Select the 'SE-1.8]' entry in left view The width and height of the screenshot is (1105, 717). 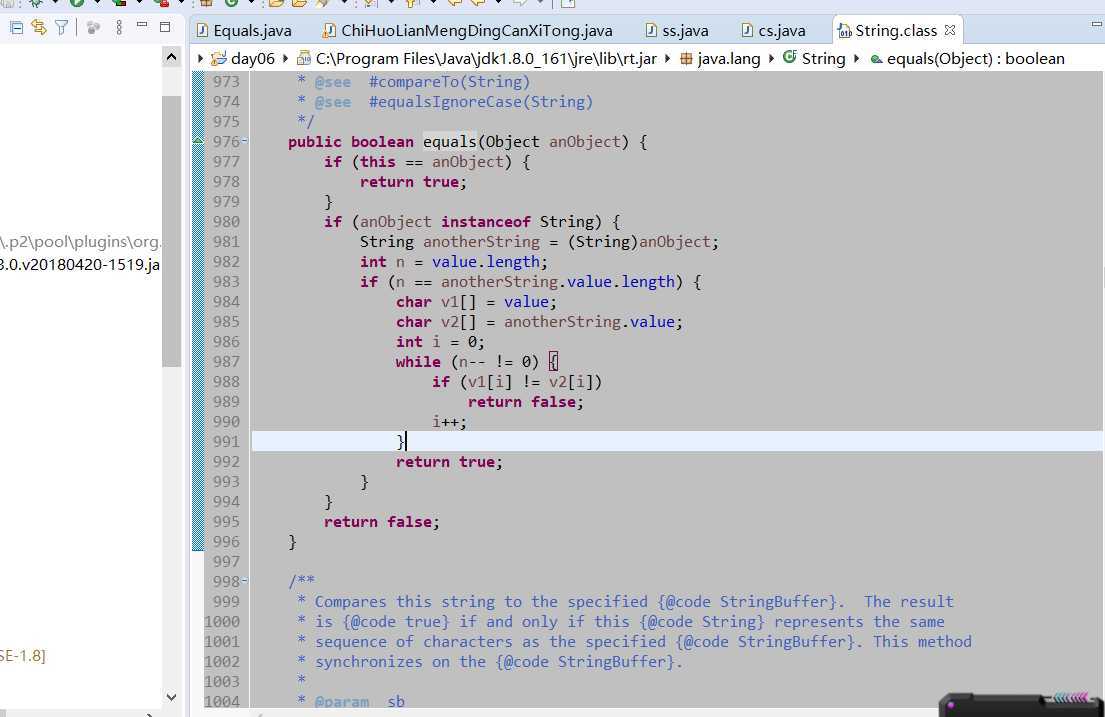[23, 655]
